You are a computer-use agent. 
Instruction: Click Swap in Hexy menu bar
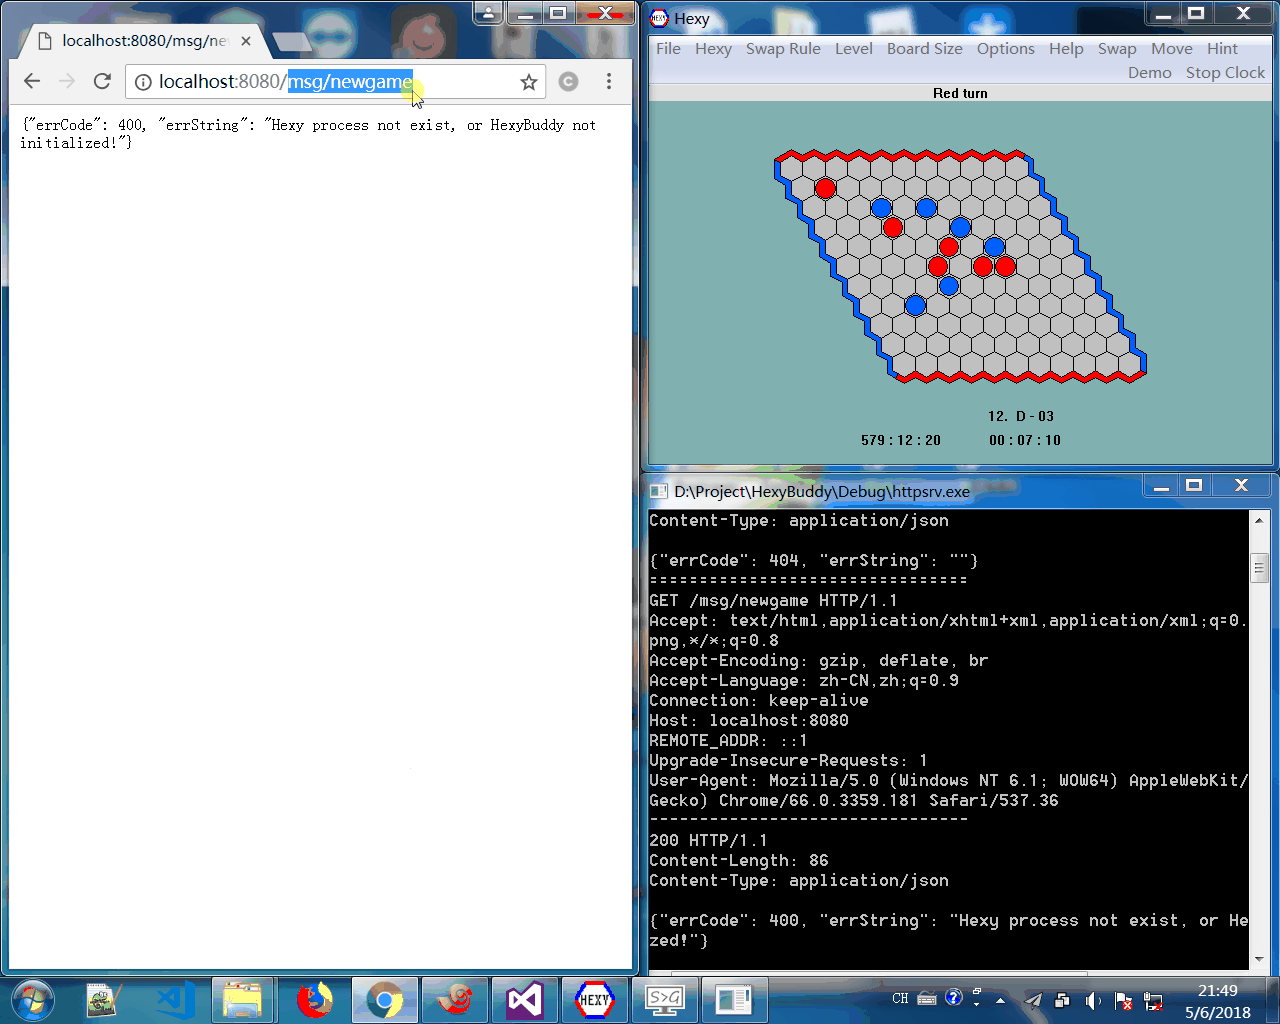coord(1117,48)
